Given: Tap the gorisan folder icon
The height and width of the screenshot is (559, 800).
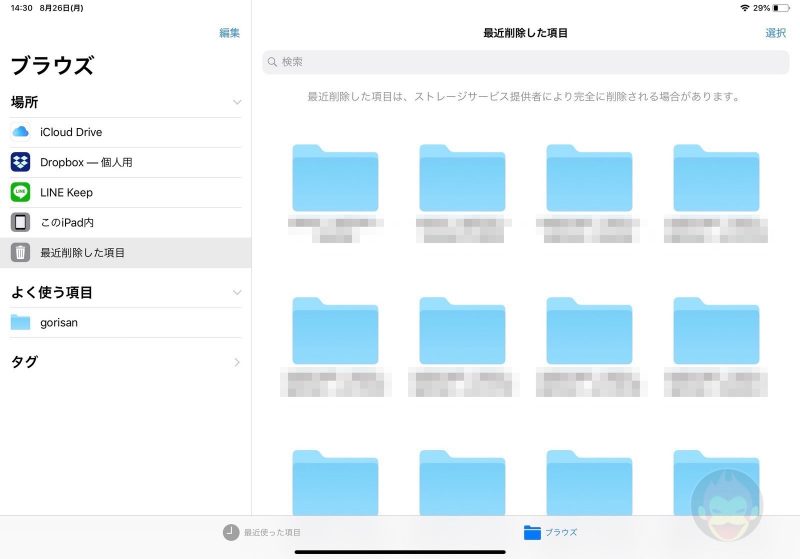Looking at the screenshot, I should pos(20,322).
